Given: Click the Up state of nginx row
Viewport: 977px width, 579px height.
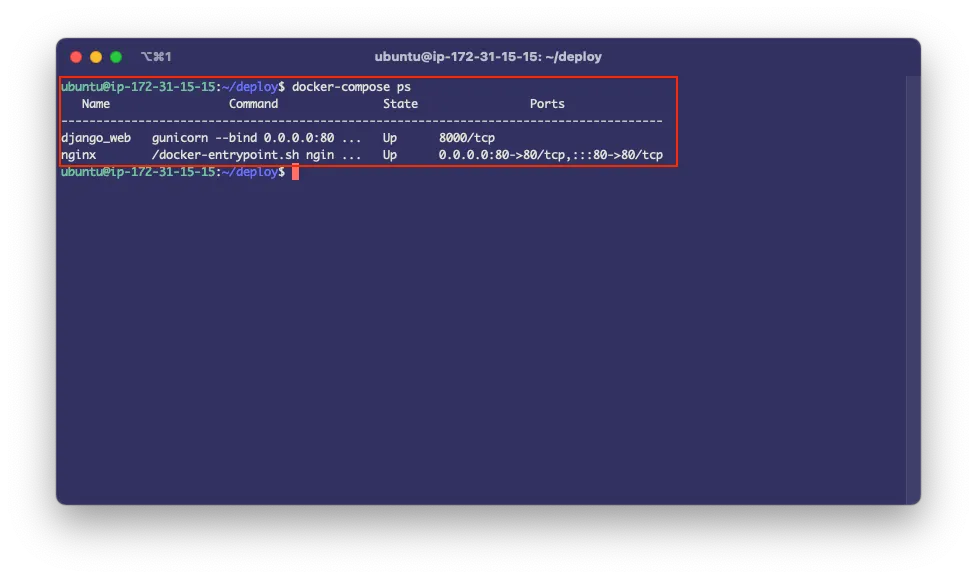Looking at the screenshot, I should tap(389, 155).
